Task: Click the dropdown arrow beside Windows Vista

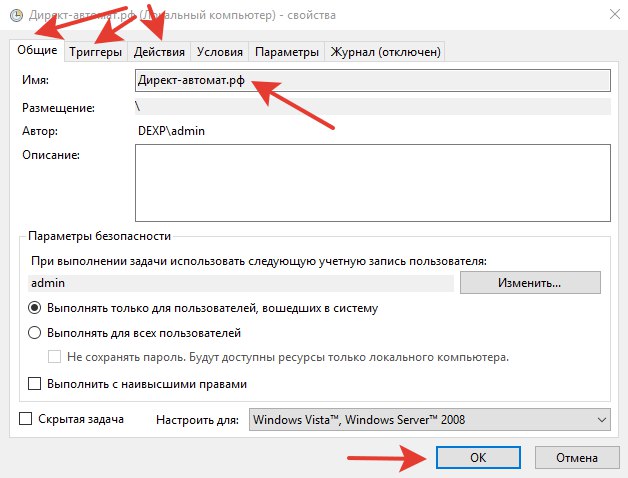Action: coord(600,420)
